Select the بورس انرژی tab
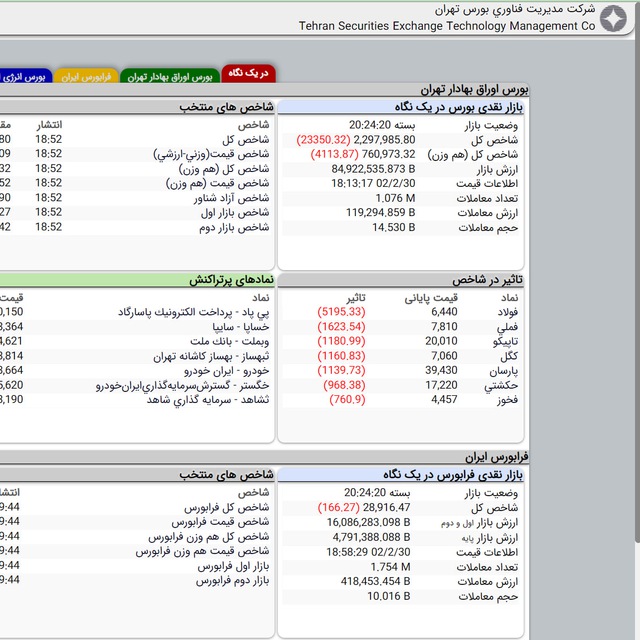The image size is (640, 640). pos(25,76)
